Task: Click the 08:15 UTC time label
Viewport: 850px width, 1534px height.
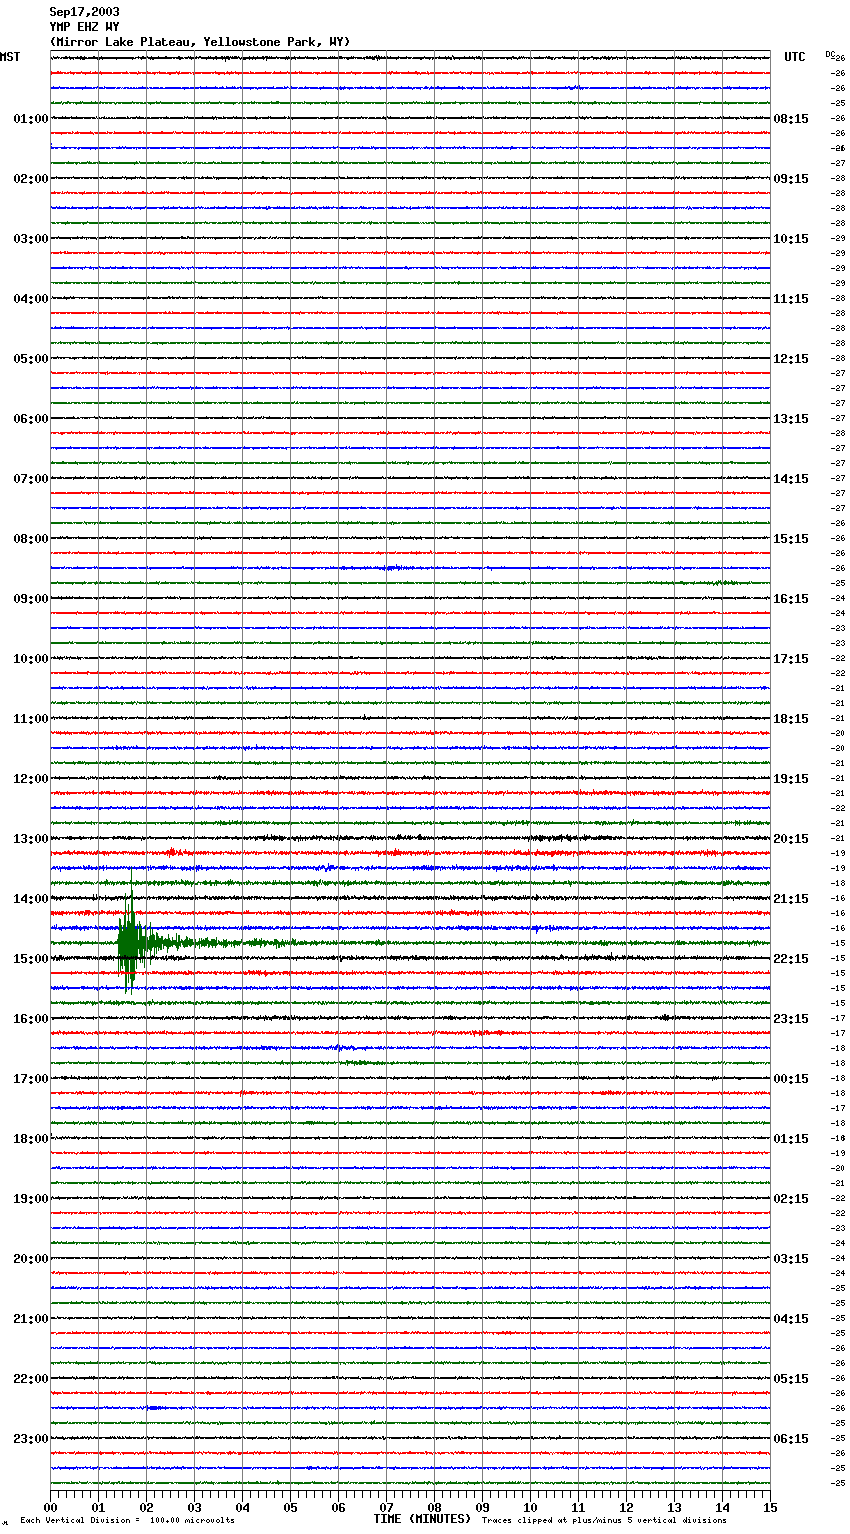Action: (791, 119)
